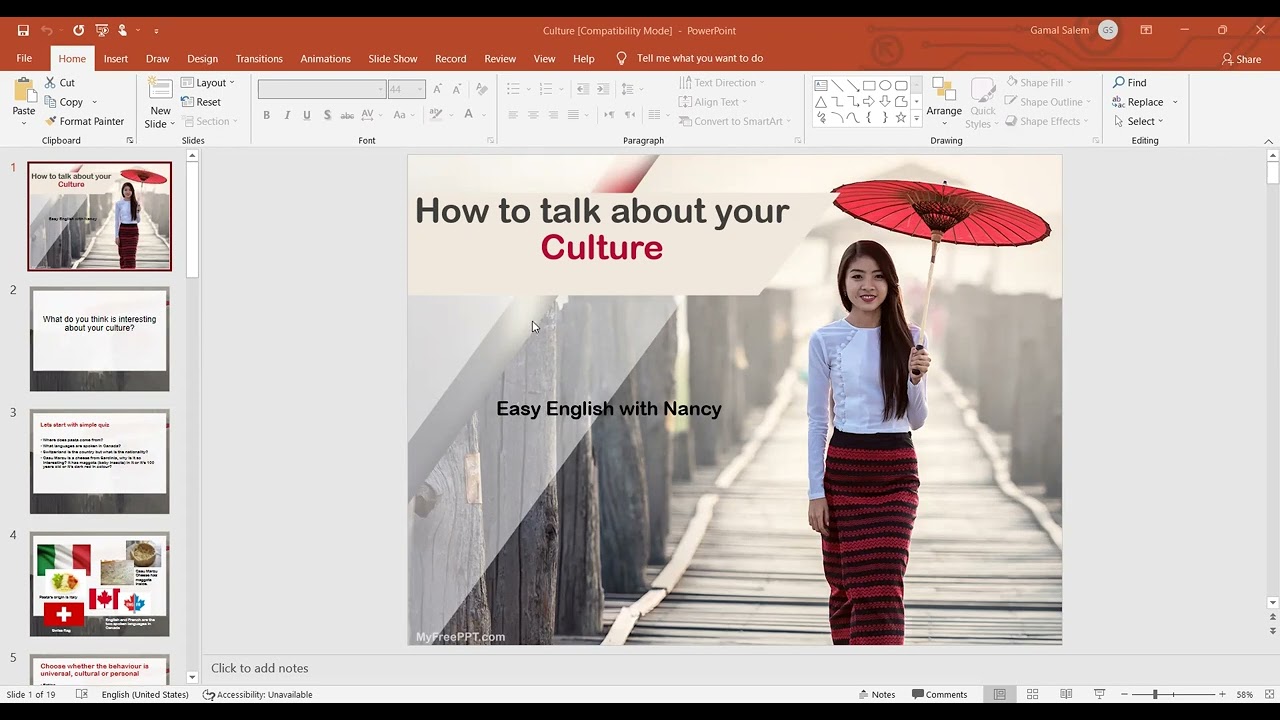
Task: Switch to Slide Sorter view in status bar
Action: (1033, 694)
